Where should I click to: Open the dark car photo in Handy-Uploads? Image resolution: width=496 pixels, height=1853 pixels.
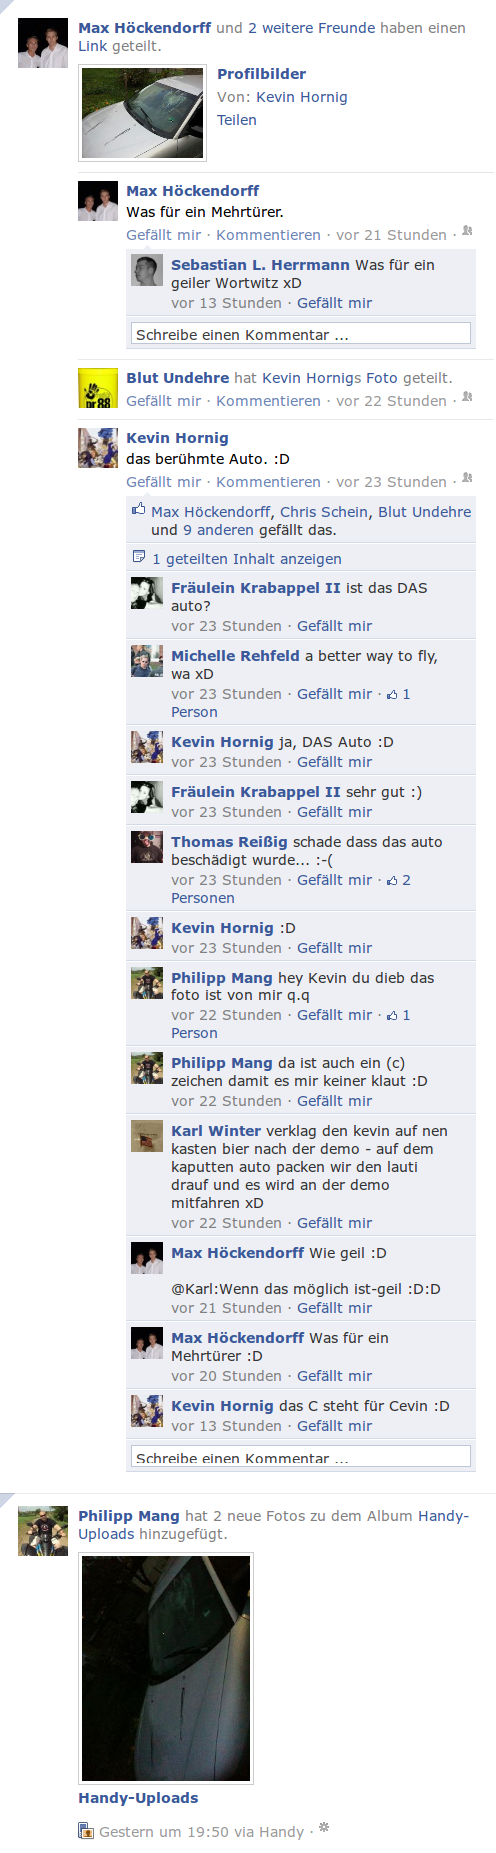166,1668
